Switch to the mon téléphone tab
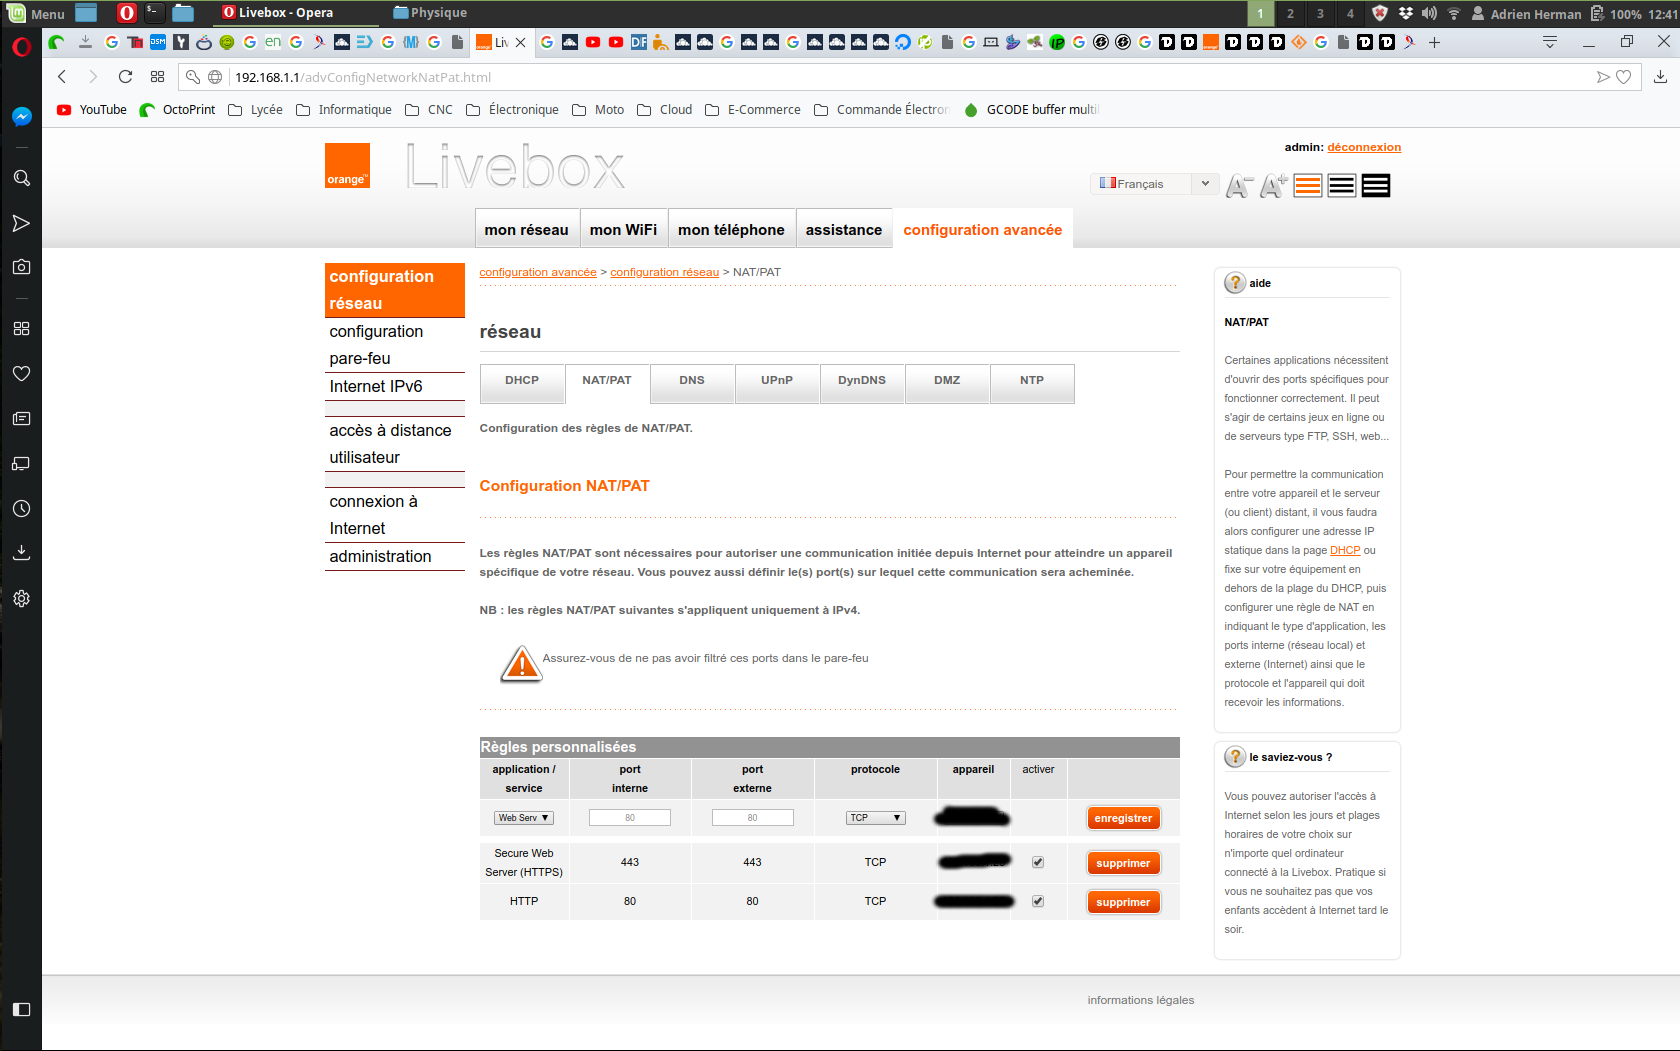This screenshot has height=1051, width=1680. [x=731, y=230]
